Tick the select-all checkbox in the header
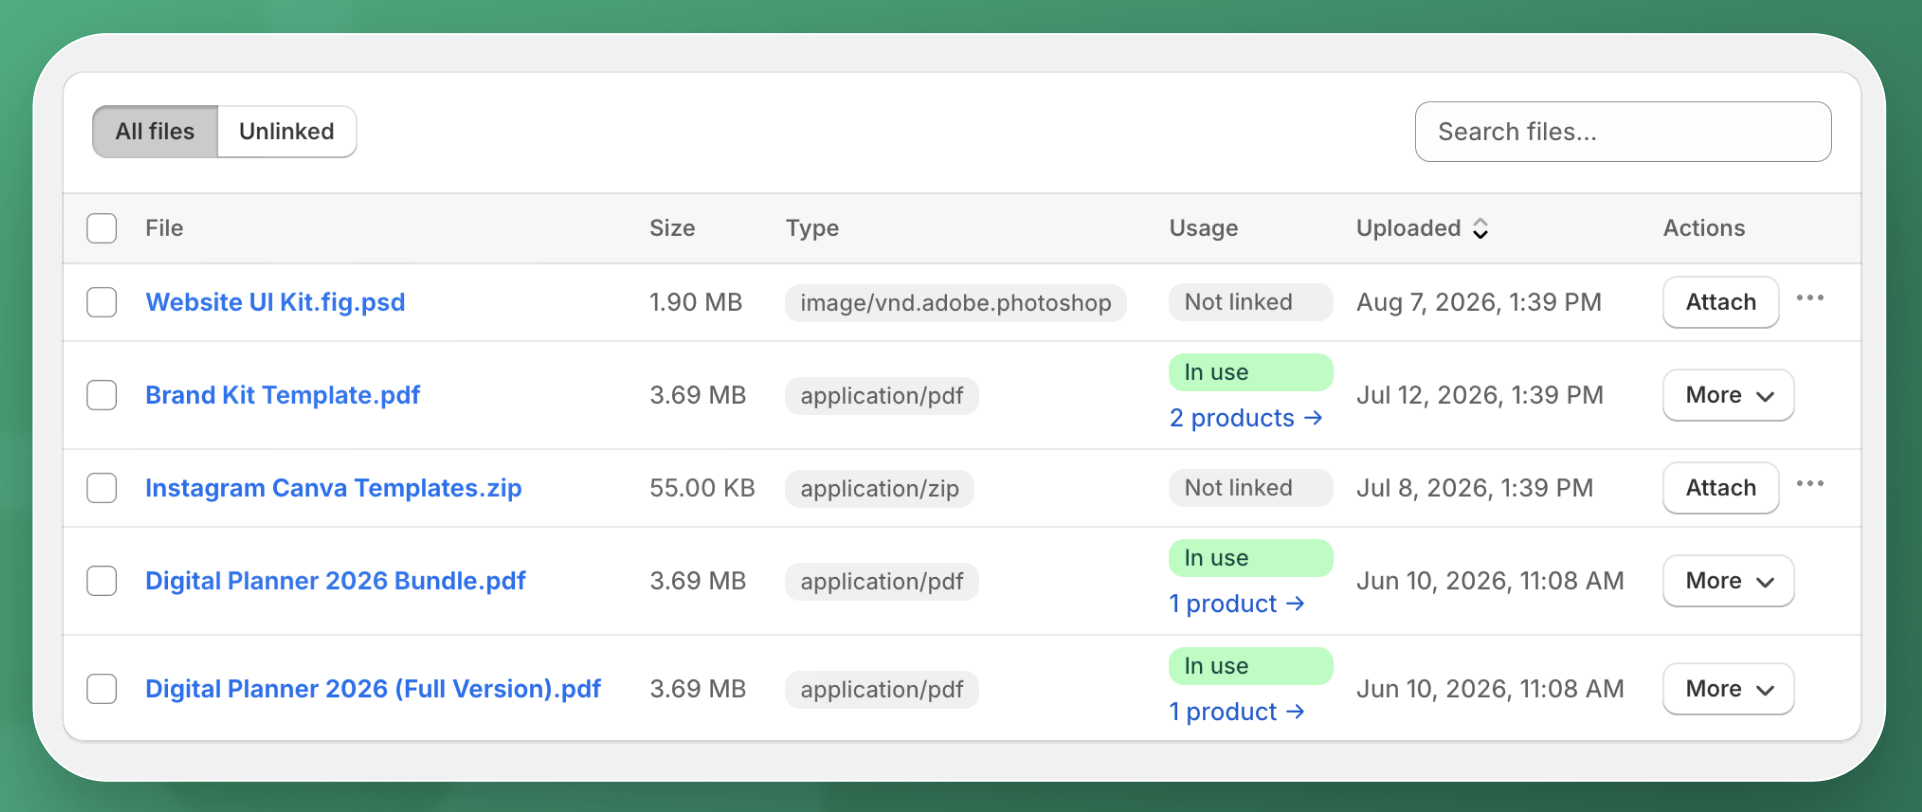 click(x=102, y=228)
